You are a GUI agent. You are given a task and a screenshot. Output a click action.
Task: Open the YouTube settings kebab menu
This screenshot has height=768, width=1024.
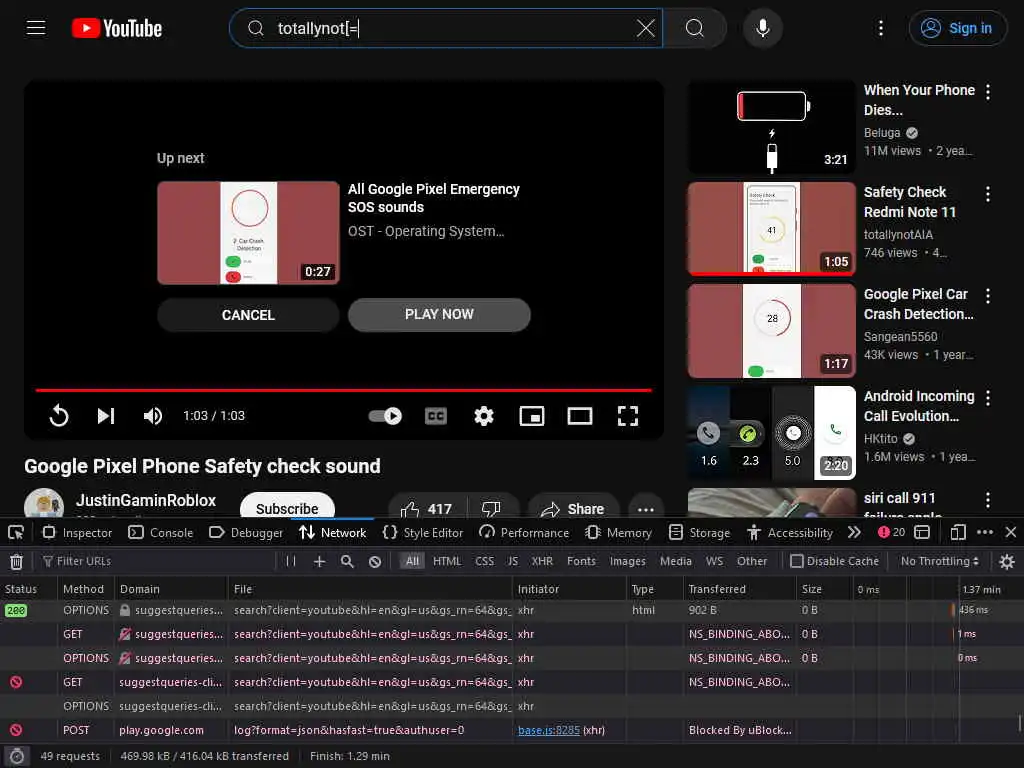click(x=881, y=28)
